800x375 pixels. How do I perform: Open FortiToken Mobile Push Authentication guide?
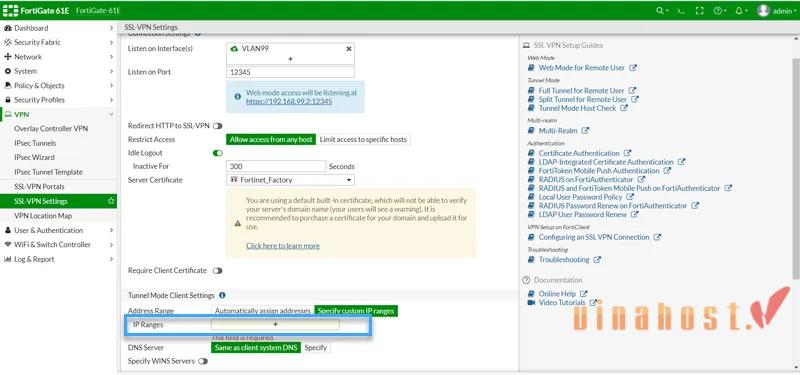click(x=599, y=171)
